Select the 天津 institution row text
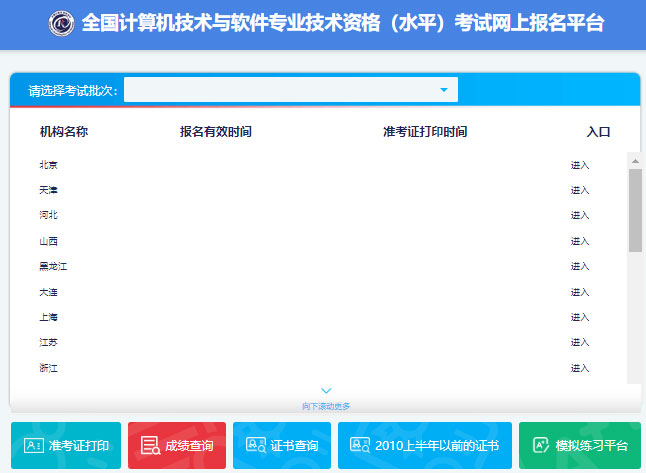The image size is (646, 473). coord(49,190)
